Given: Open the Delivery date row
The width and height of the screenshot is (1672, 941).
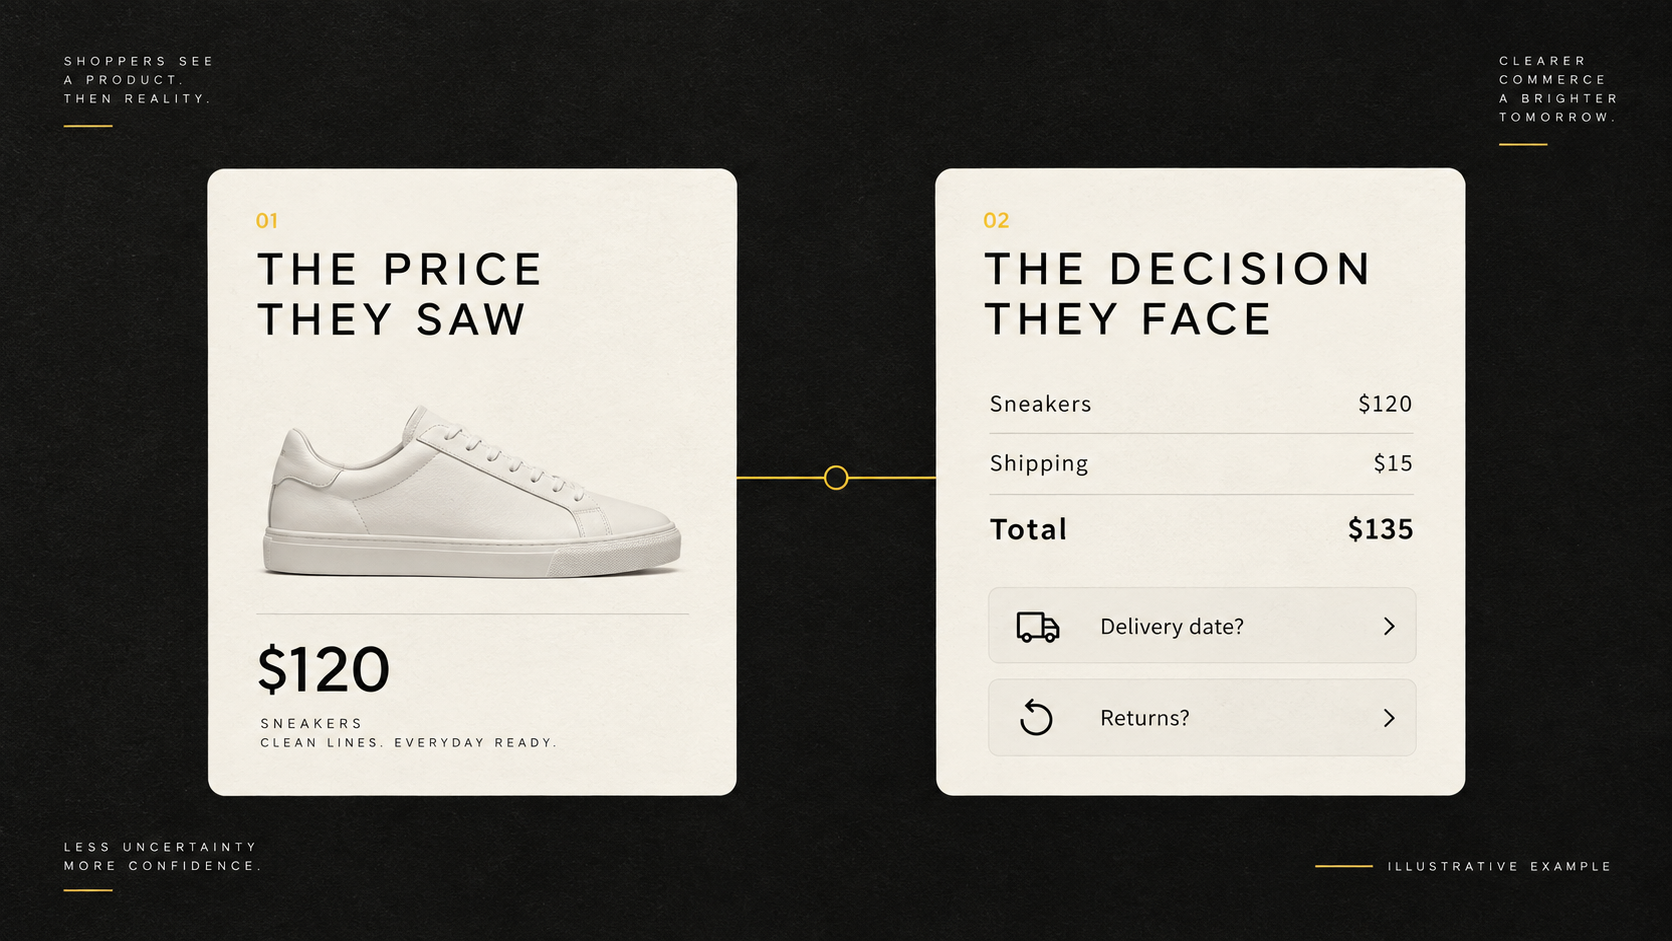Looking at the screenshot, I should click(x=1202, y=626).
